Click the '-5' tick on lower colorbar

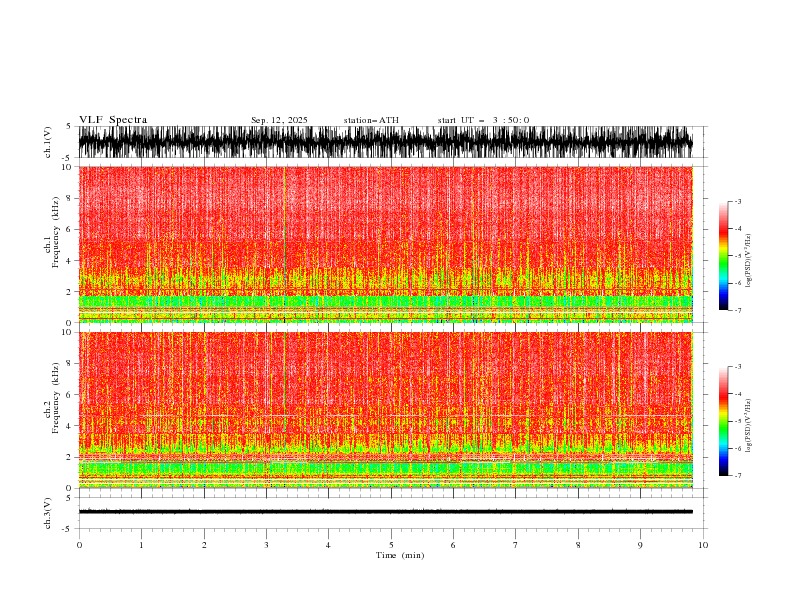[737, 421]
